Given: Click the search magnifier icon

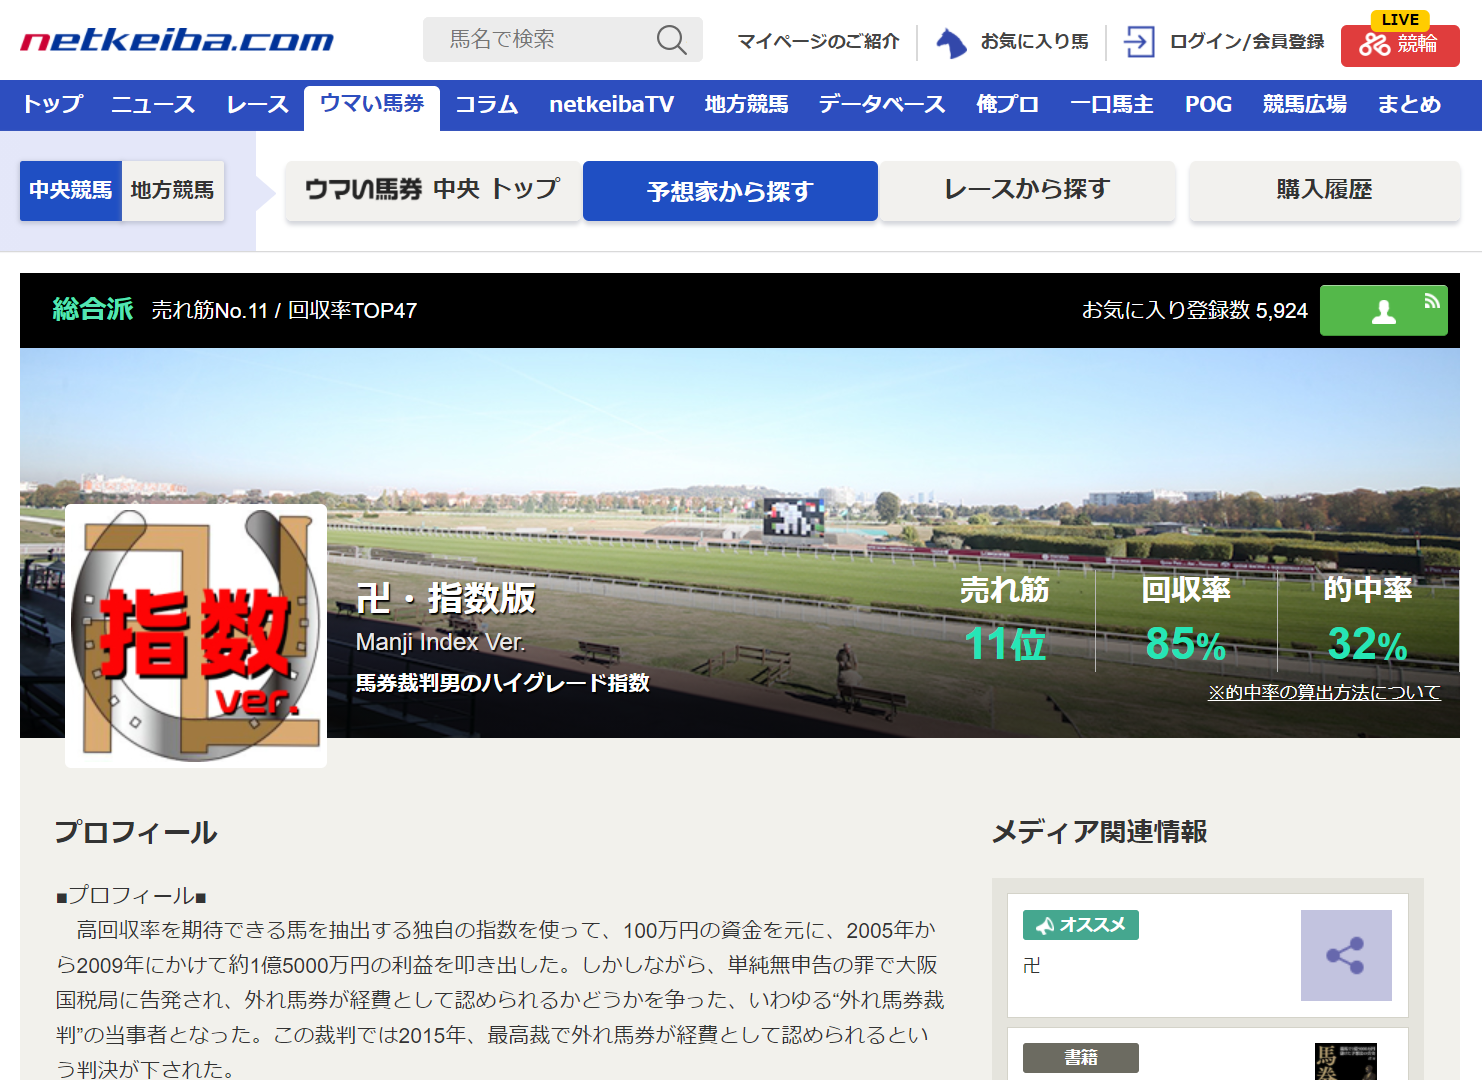Looking at the screenshot, I should pyautogui.click(x=671, y=40).
